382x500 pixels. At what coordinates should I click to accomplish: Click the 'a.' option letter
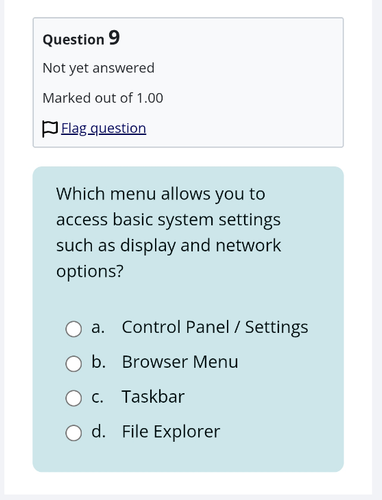pyautogui.click(x=98, y=327)
